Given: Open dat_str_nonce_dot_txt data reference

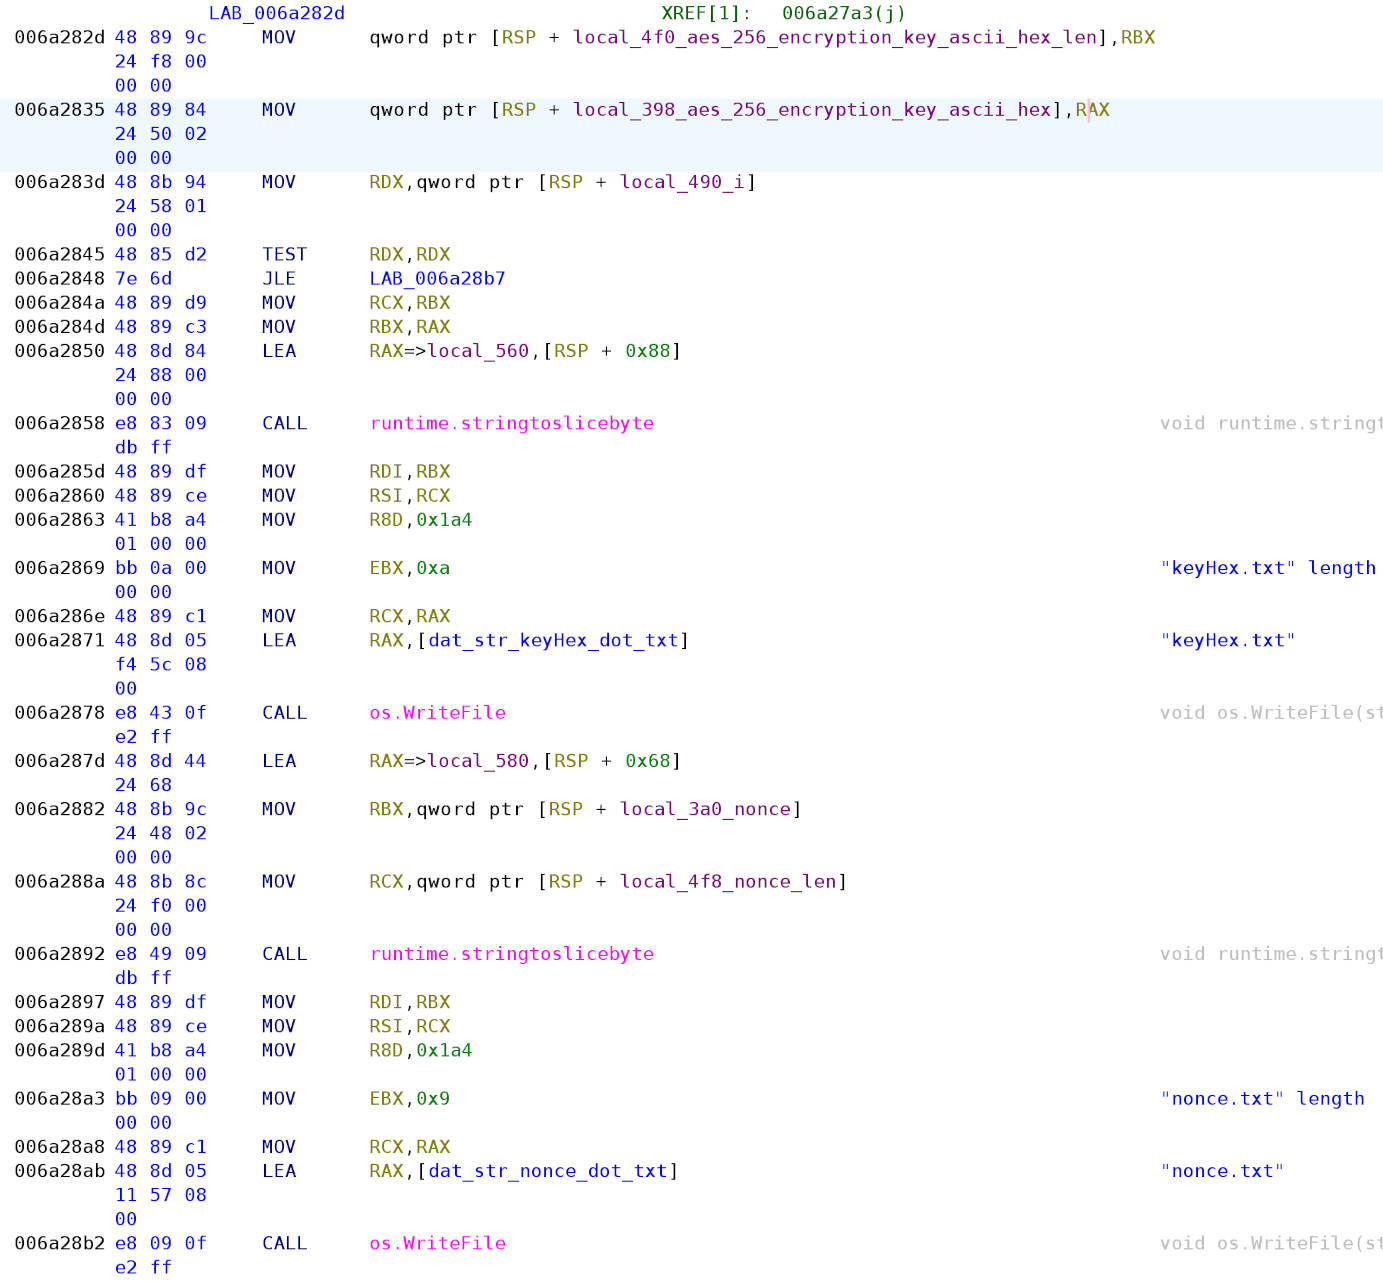Looking at the screenshot, I should pos(548,1171).
